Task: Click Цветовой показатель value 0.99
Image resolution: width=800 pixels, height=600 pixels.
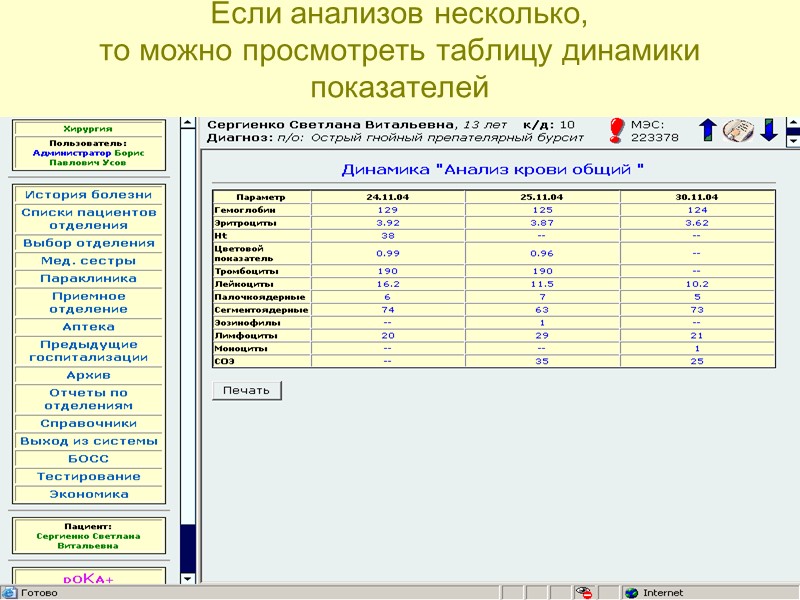Action: 388,254
